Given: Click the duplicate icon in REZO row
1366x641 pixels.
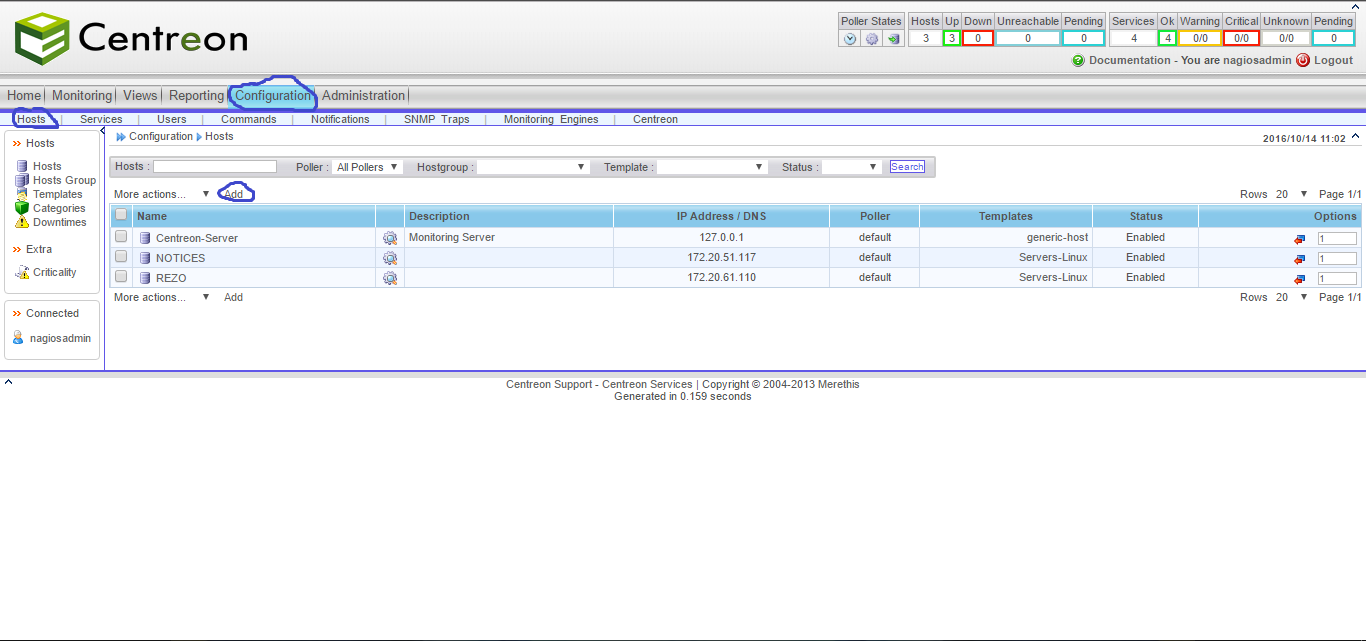Looking at the screenshot, I should tap(1299, 279).
